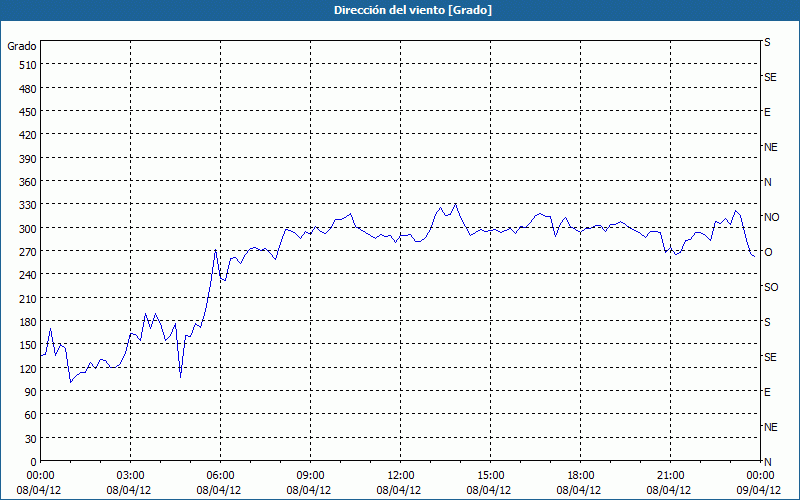
Task: Click the 09/04/12 date label
Action: click(x=759, y=490)
